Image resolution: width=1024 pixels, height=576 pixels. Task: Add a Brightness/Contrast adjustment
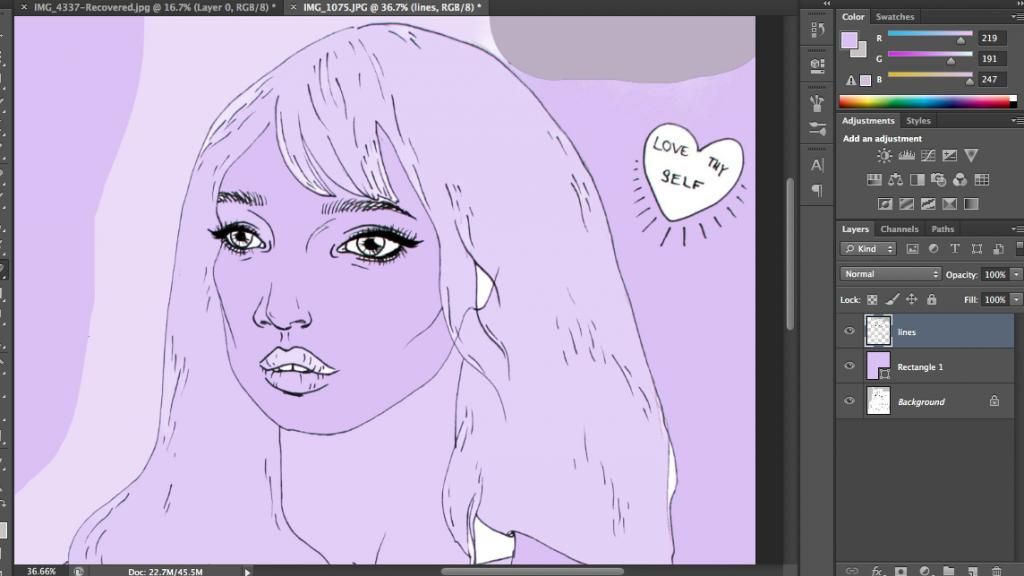[x=884, y=155]
